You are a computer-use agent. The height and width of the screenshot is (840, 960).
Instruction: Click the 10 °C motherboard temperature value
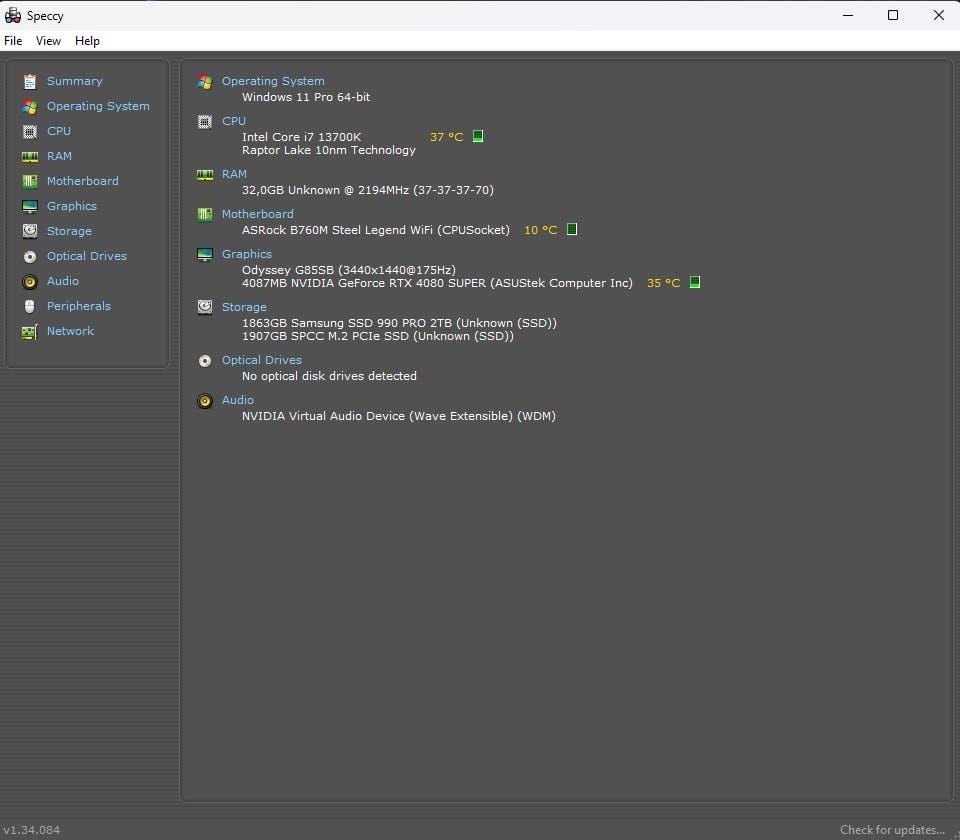pyautogui.click(x=541, y=230)
